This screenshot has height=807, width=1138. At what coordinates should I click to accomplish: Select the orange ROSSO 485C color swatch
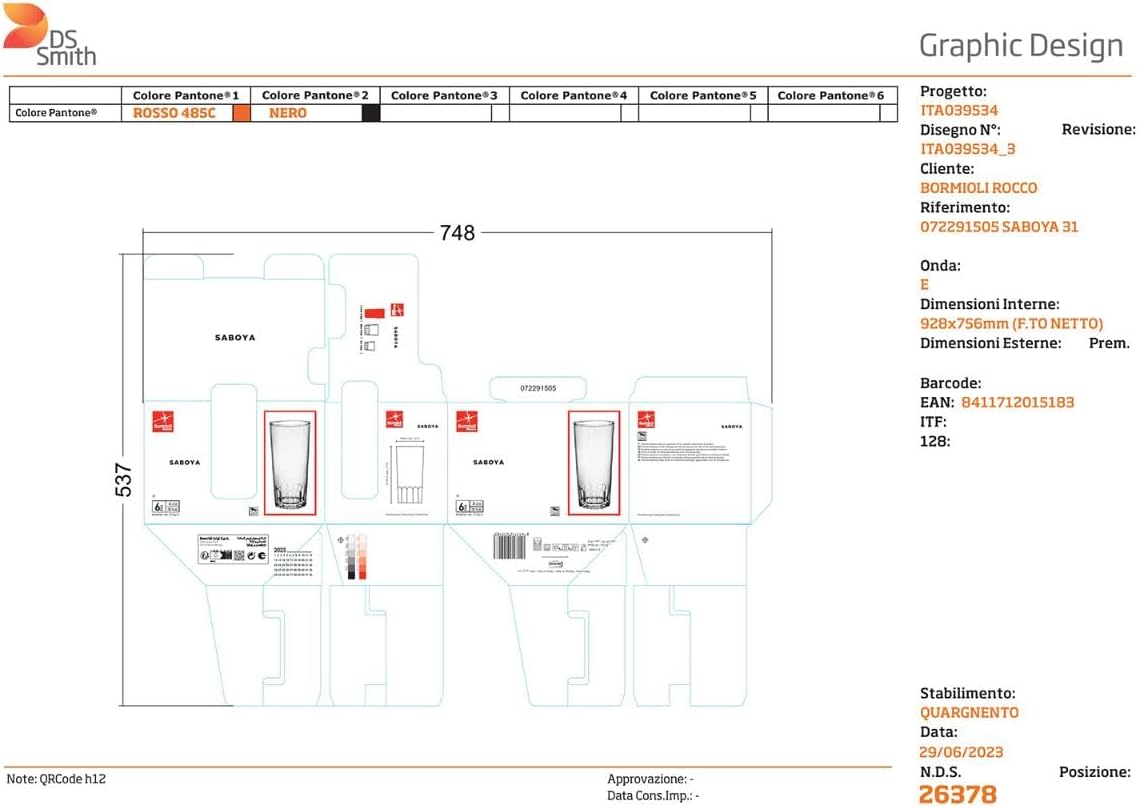click(241, 113)
